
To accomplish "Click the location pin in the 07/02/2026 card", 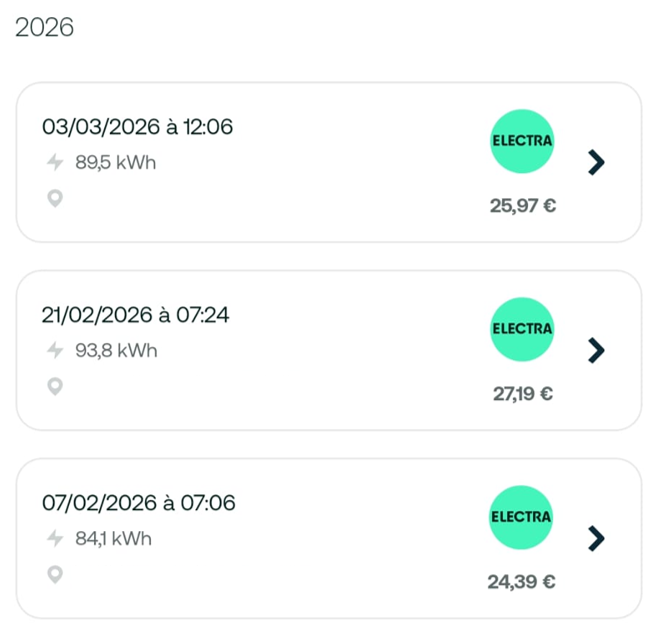I will coord(55,574).
